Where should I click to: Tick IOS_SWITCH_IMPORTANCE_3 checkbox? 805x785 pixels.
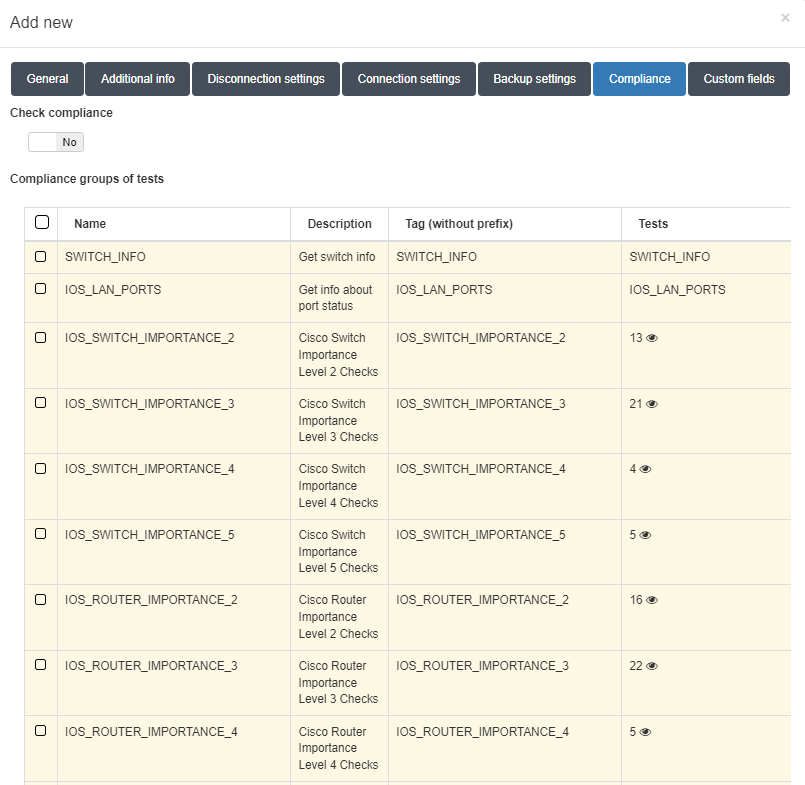41,403
